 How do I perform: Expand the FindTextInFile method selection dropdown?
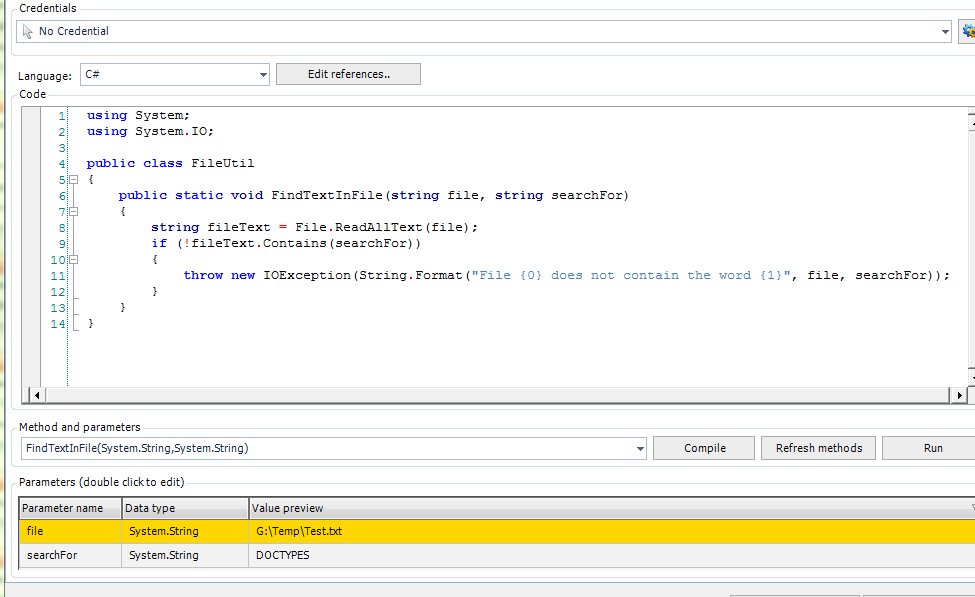(640, 449)
